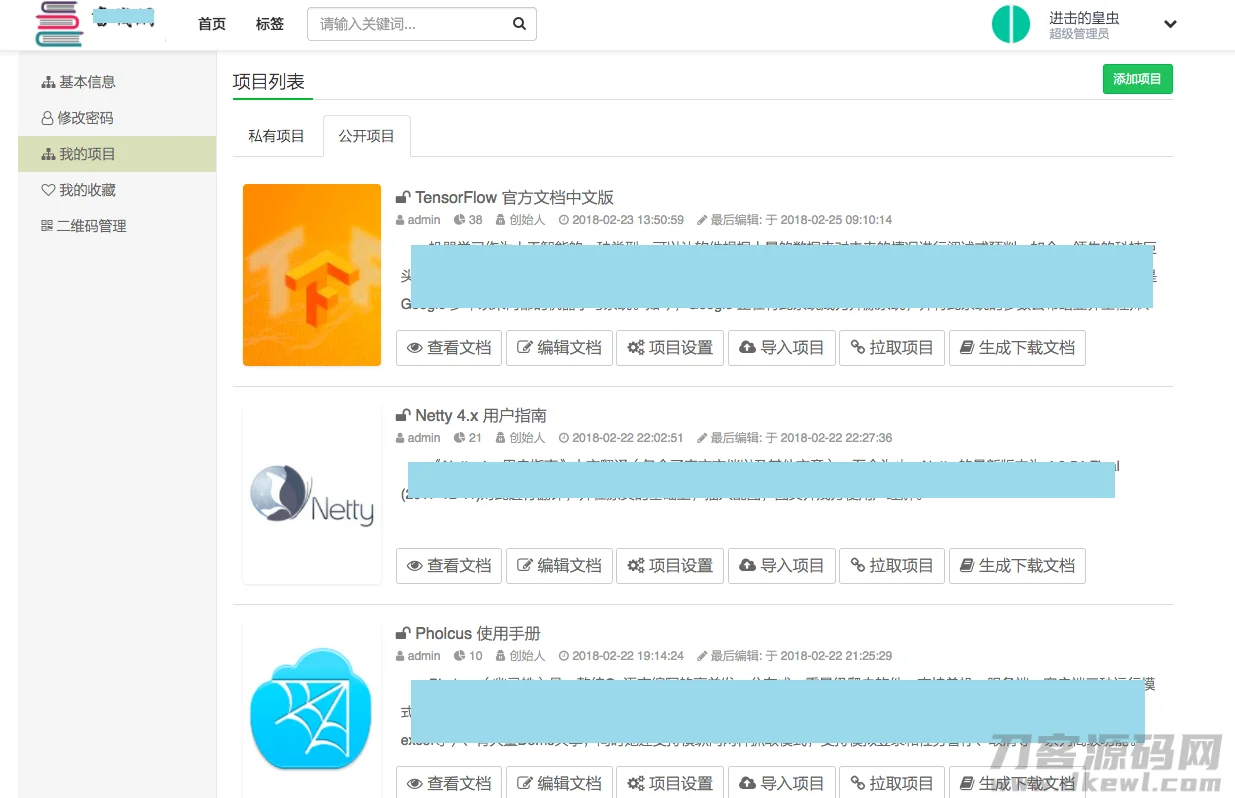Click the user avatar at top right
This screenshot has width=1235, height=798.
point(1011,24)
